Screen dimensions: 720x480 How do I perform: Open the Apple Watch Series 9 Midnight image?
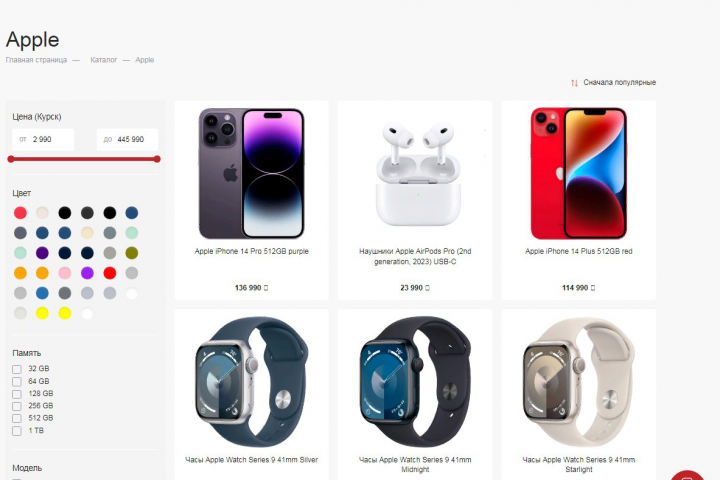[x=415, y=381]
